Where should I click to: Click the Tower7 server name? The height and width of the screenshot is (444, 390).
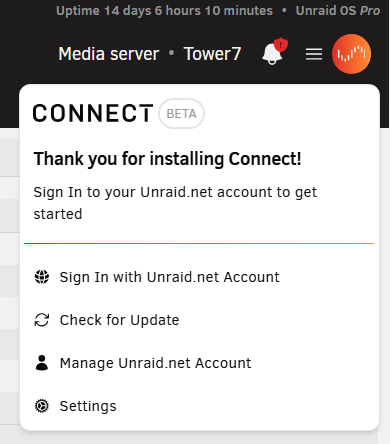pos(212,54)
